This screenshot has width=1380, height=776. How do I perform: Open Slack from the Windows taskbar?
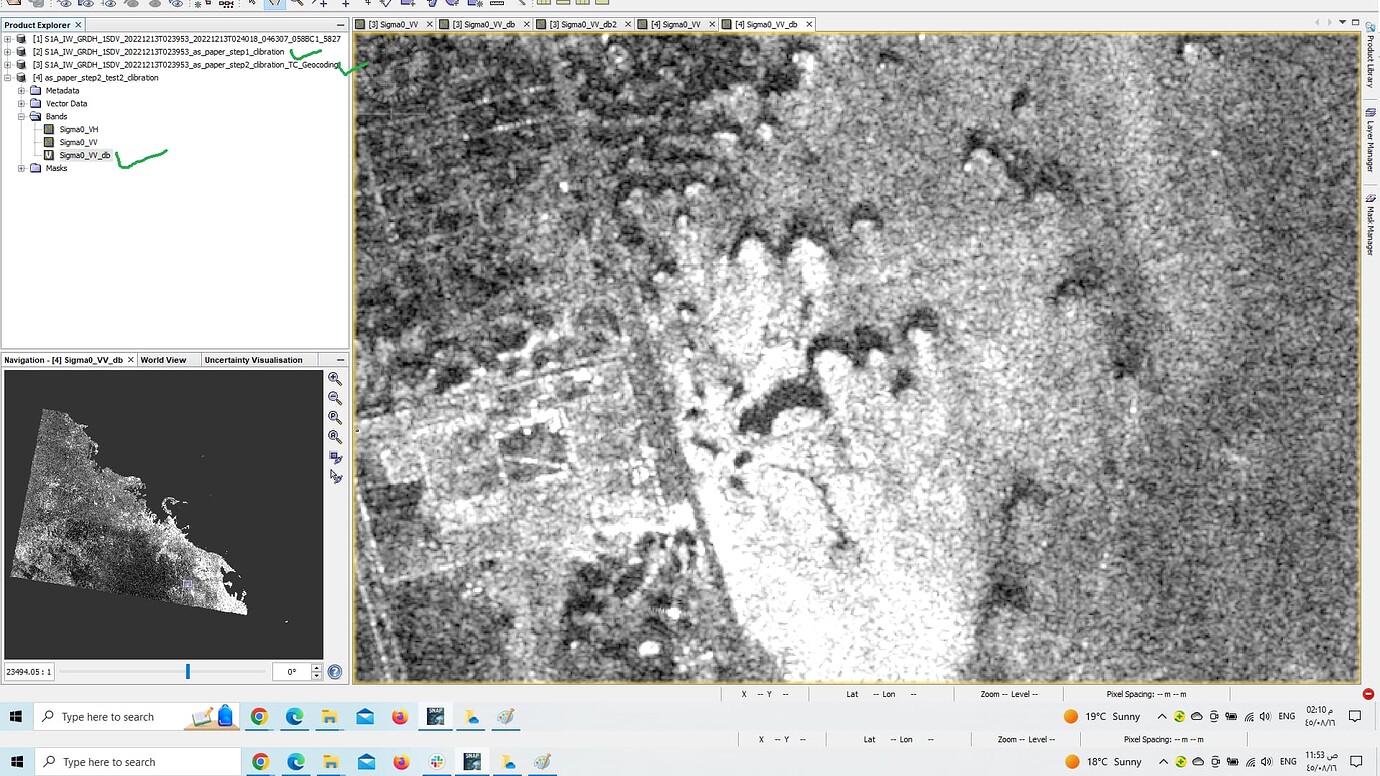(x=437, y=762)
